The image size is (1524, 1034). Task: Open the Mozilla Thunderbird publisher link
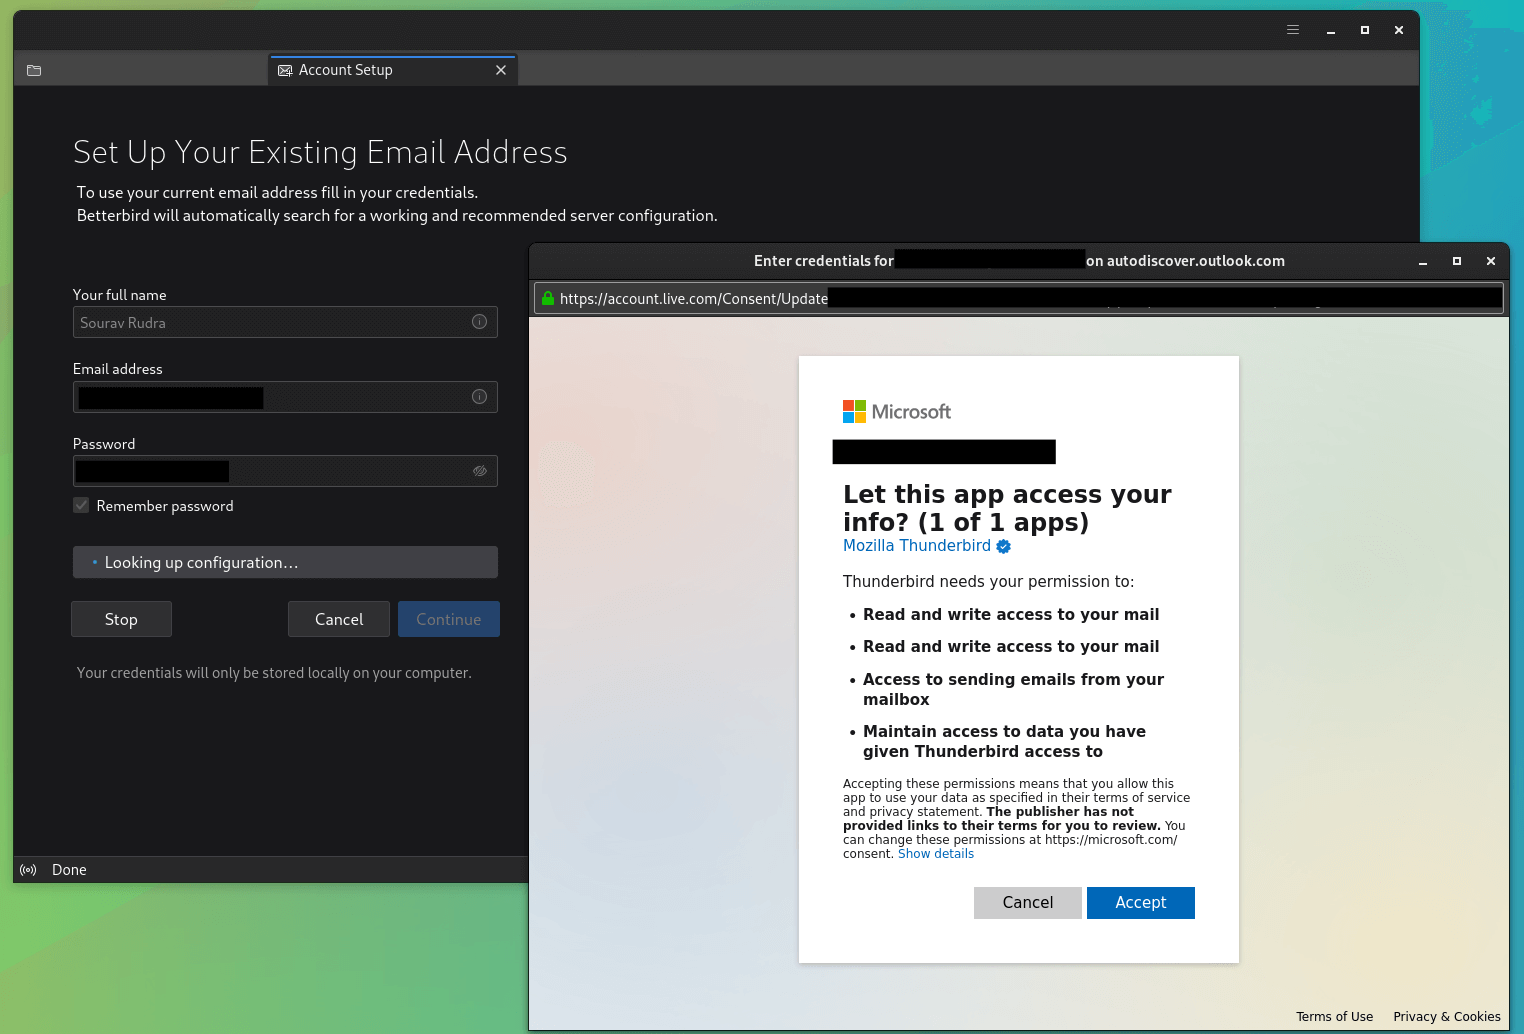(916, 546)
